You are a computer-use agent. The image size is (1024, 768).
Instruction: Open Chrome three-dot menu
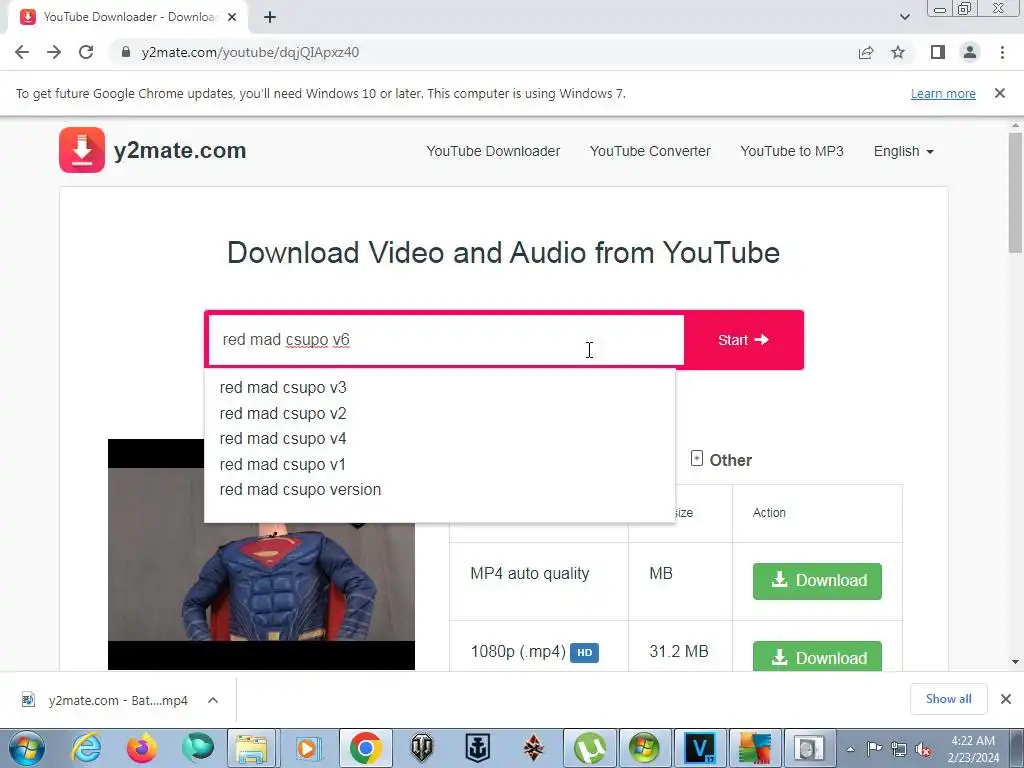pyautogui.click(x=1002, y=52)
